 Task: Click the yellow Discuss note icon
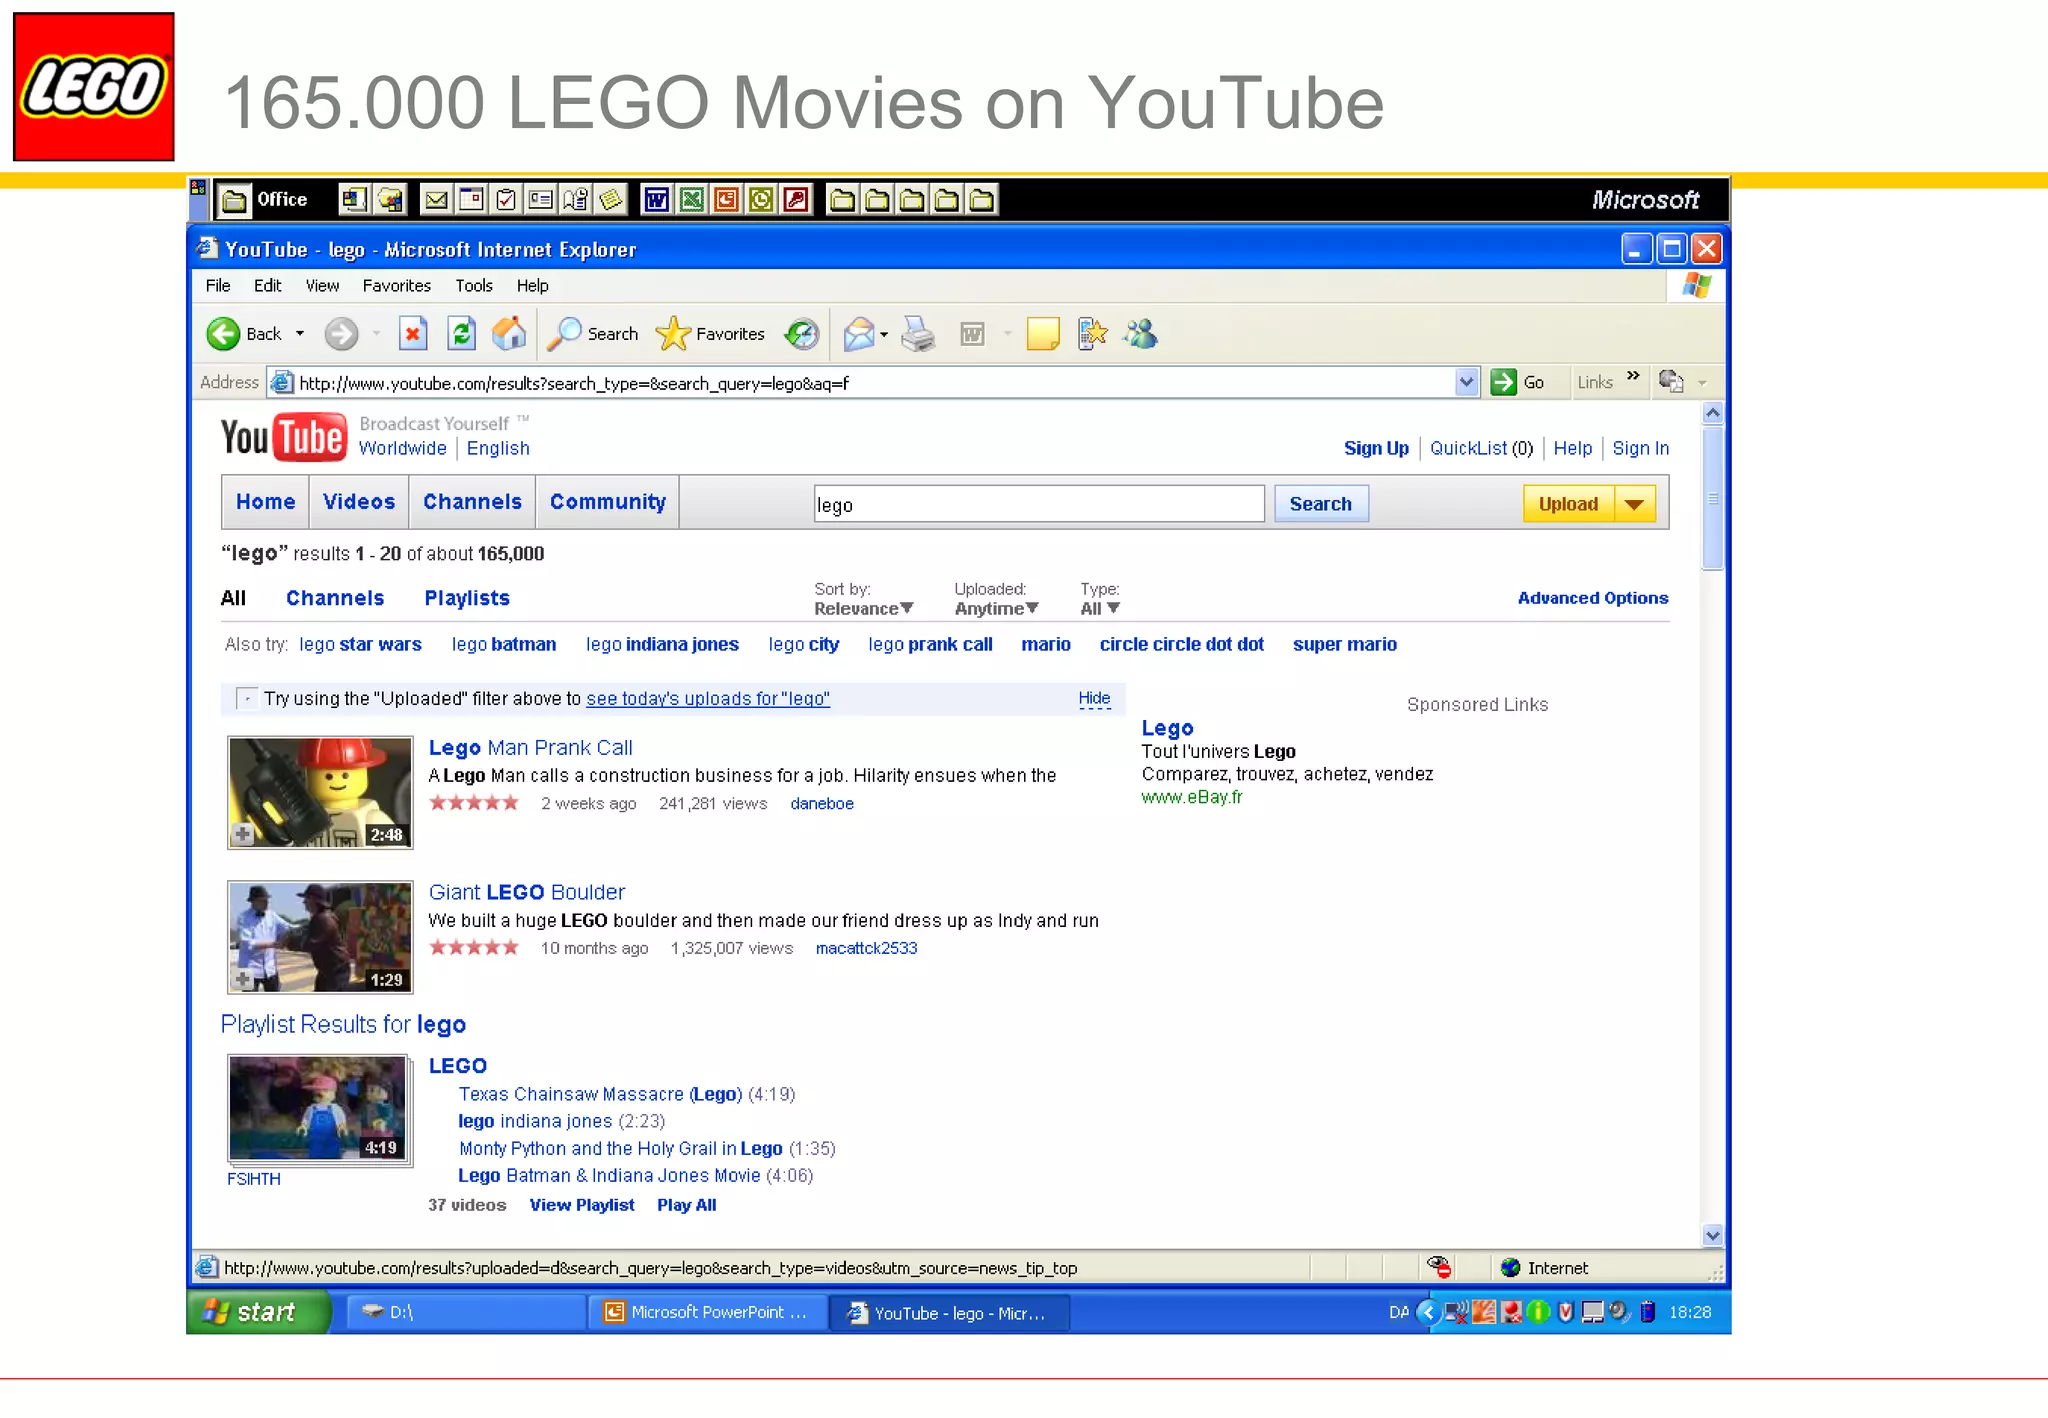coord(1043,334)
